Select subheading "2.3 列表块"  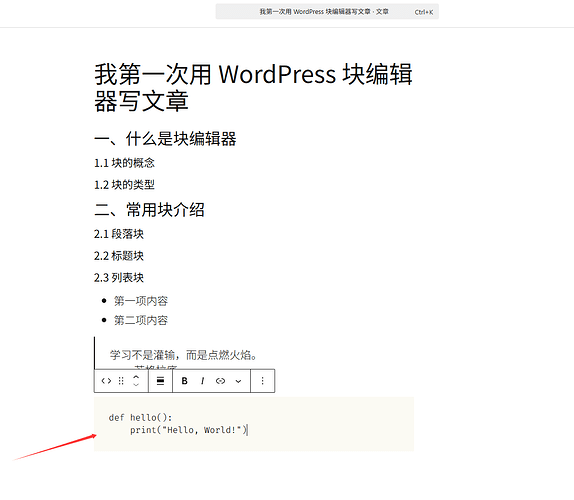click(x=119, y=278)
